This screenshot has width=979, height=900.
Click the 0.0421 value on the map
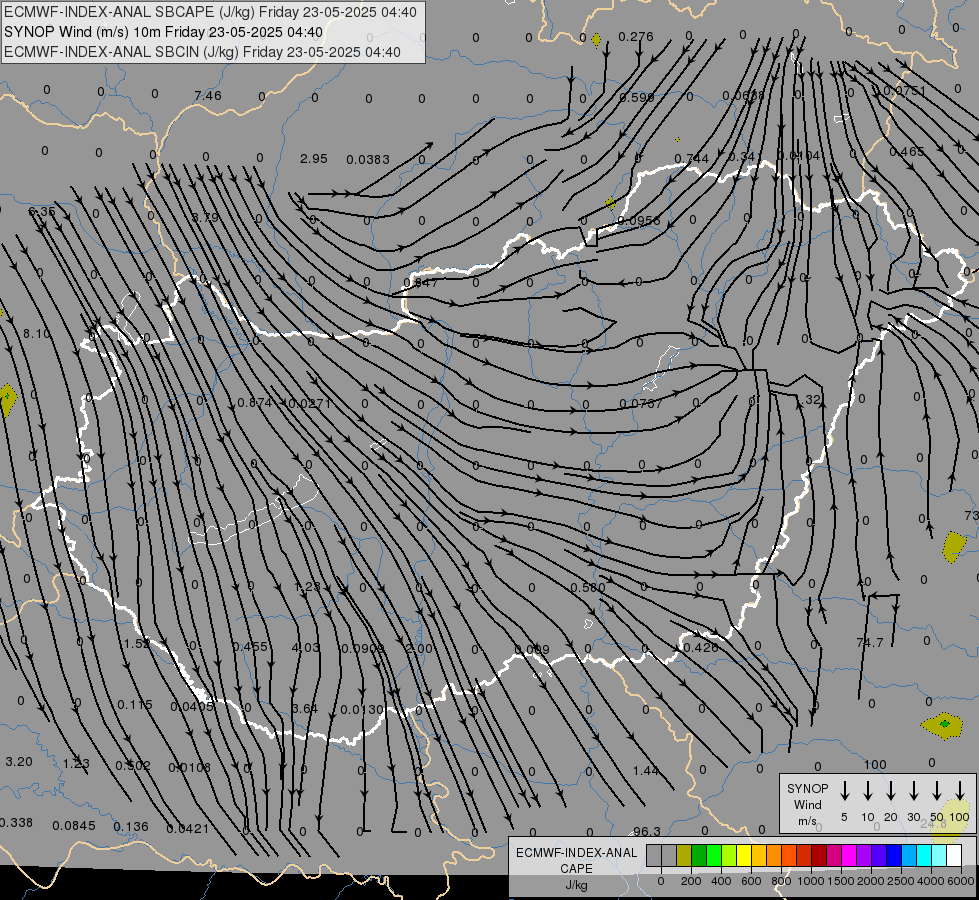[188, 829]
